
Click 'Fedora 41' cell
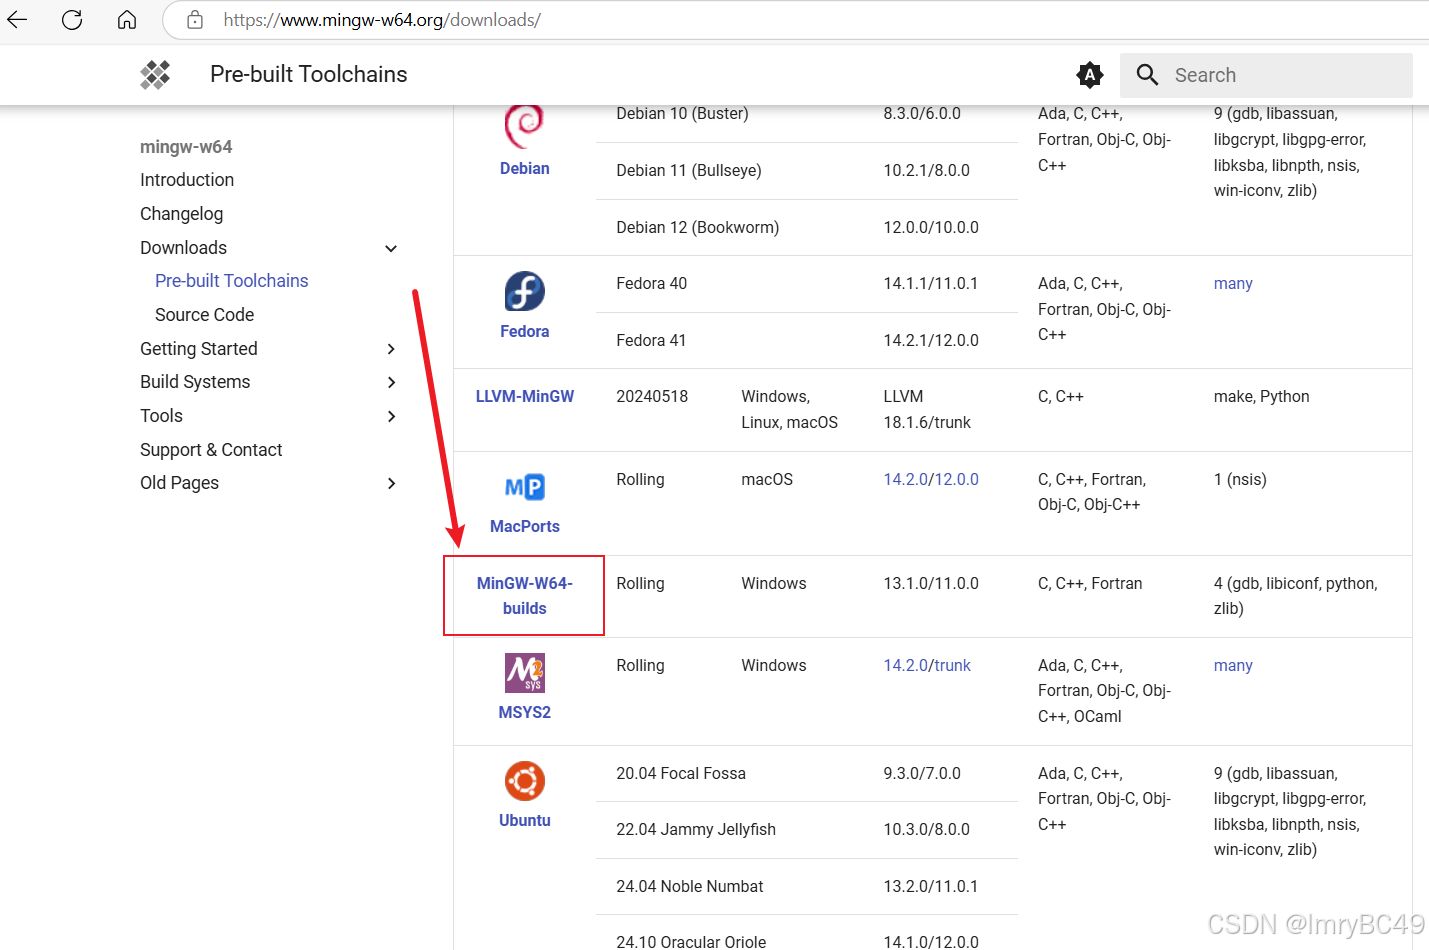[652, 341]
